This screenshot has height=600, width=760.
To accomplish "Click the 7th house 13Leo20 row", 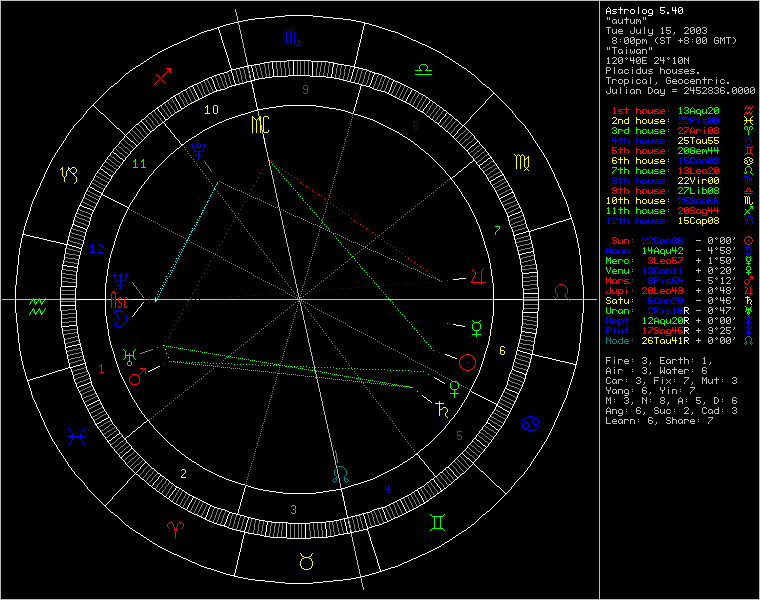I will pos(665,171).
